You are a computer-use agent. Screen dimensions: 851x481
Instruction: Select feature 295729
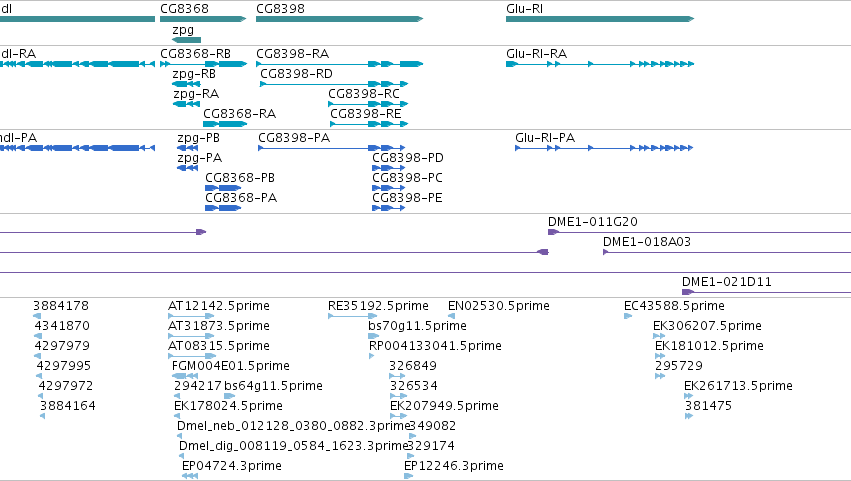679,366
